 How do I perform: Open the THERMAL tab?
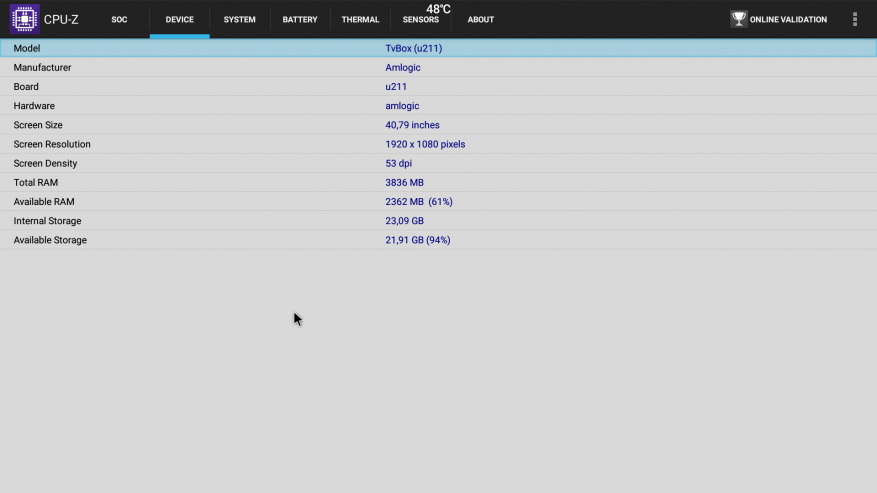(360, 20)
